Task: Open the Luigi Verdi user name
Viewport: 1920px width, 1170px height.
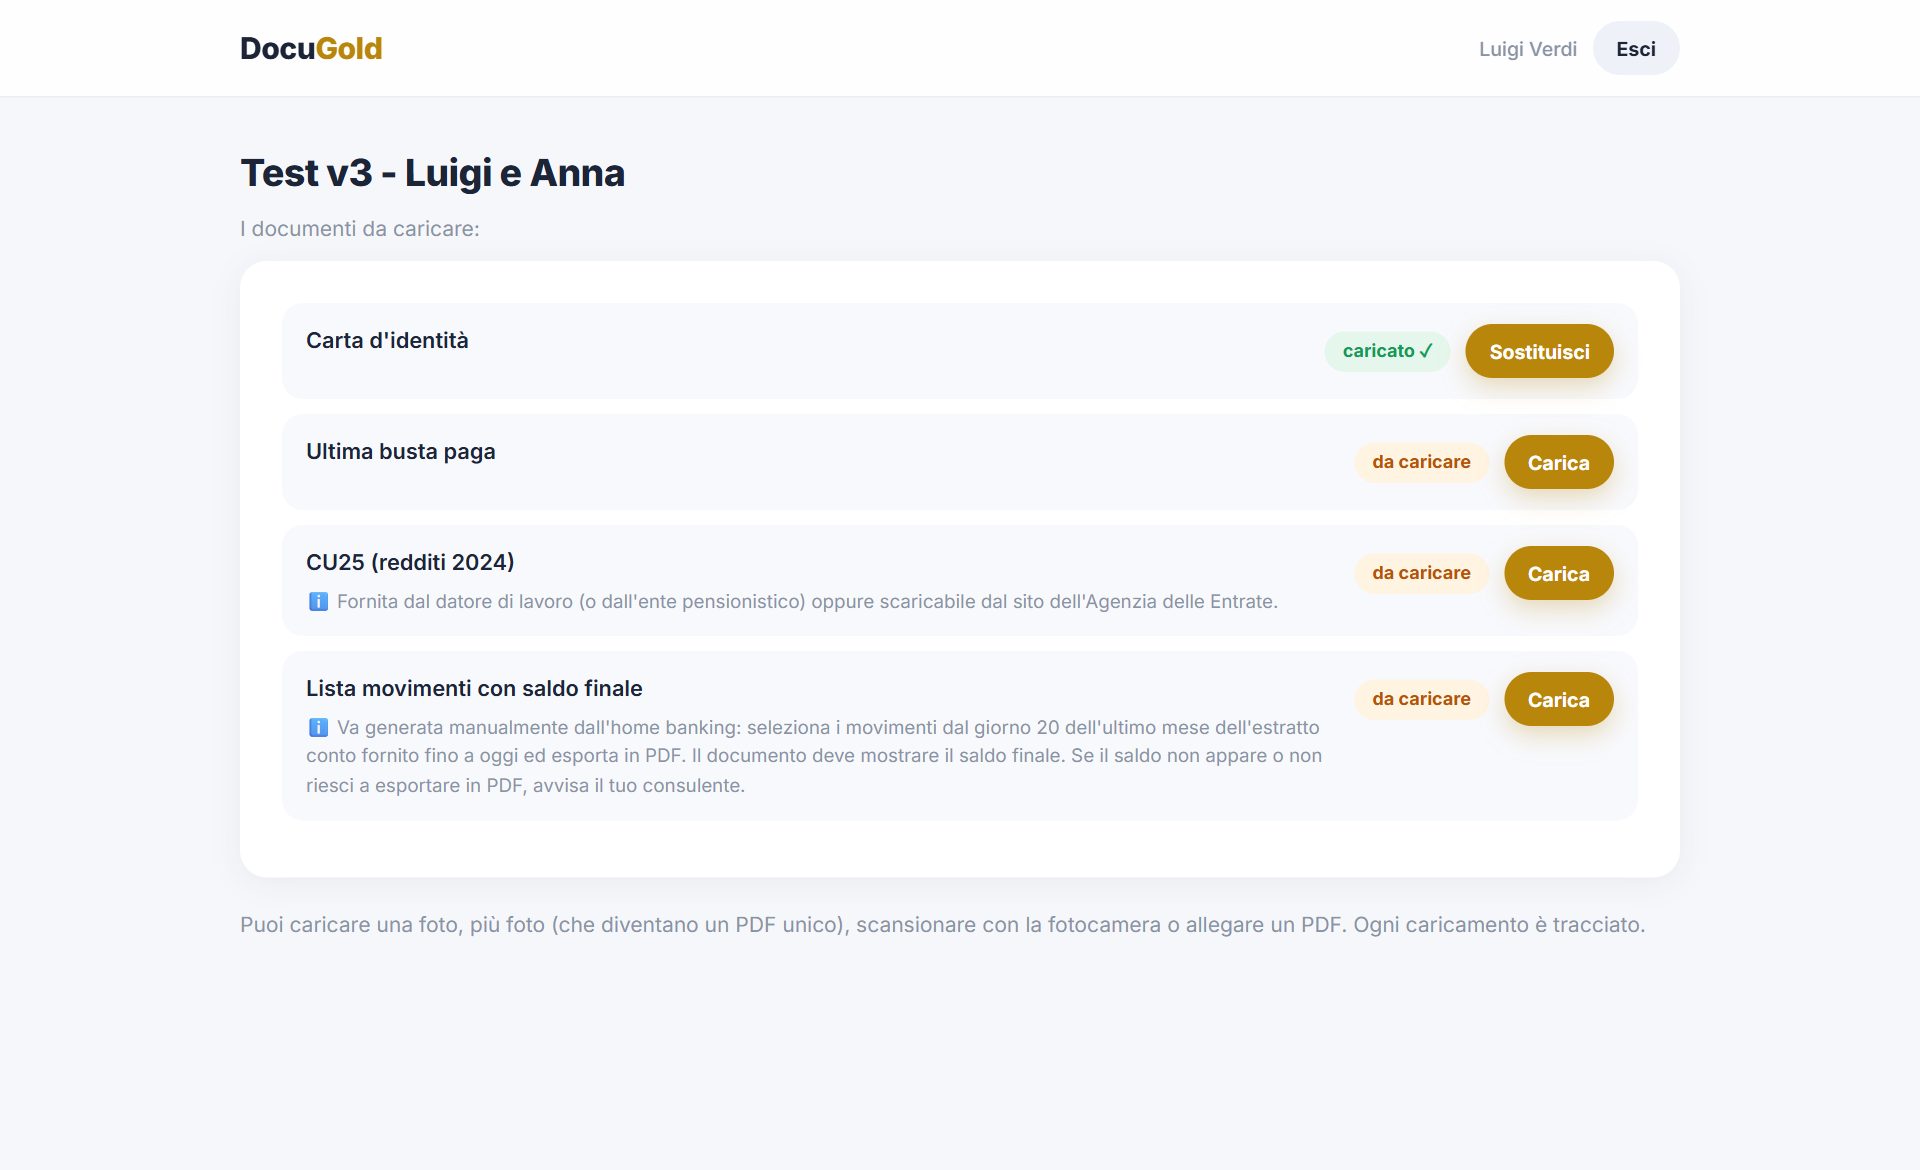Action: coord(1527,49)
